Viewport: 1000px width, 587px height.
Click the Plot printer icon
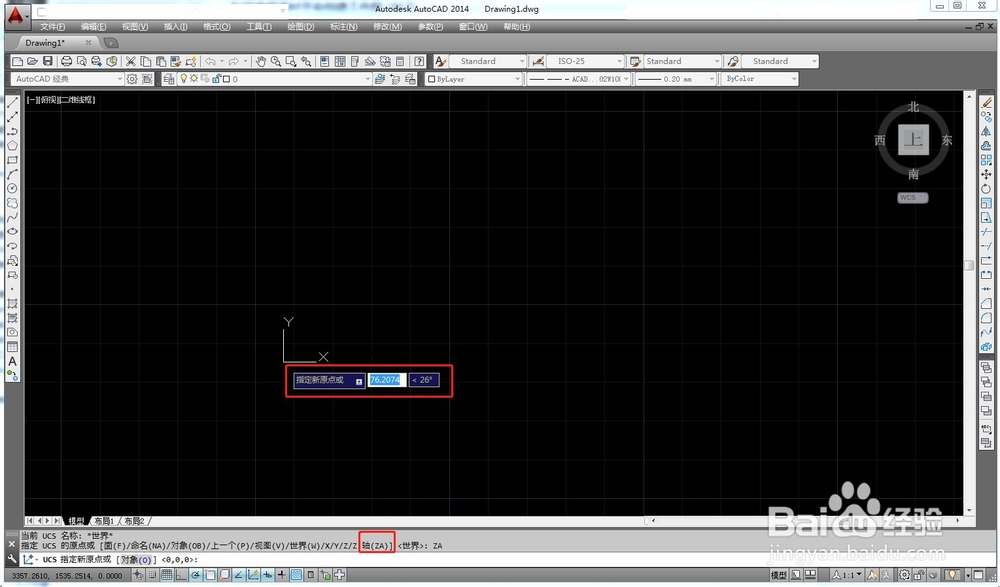coord(66,61)
